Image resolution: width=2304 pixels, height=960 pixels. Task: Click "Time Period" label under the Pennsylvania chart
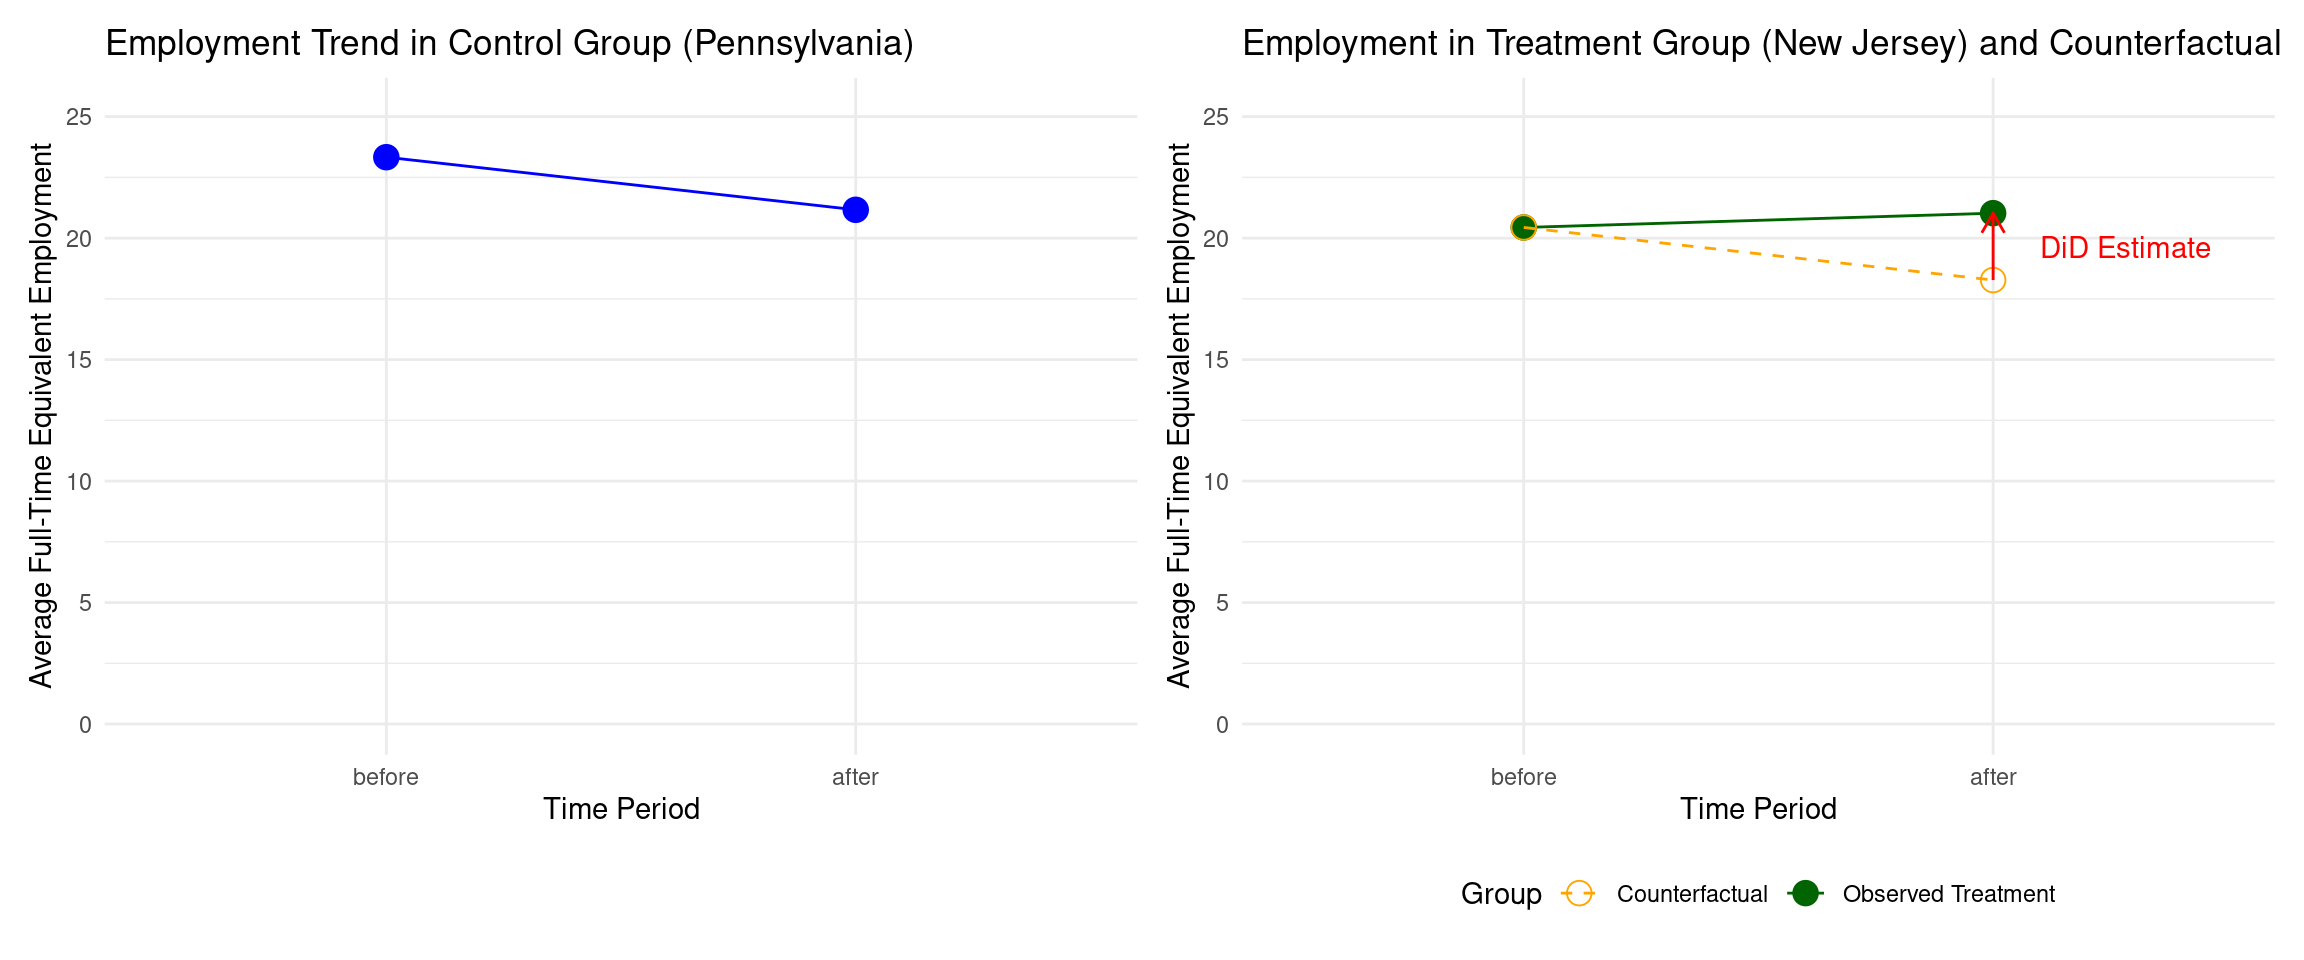(621, 809)
